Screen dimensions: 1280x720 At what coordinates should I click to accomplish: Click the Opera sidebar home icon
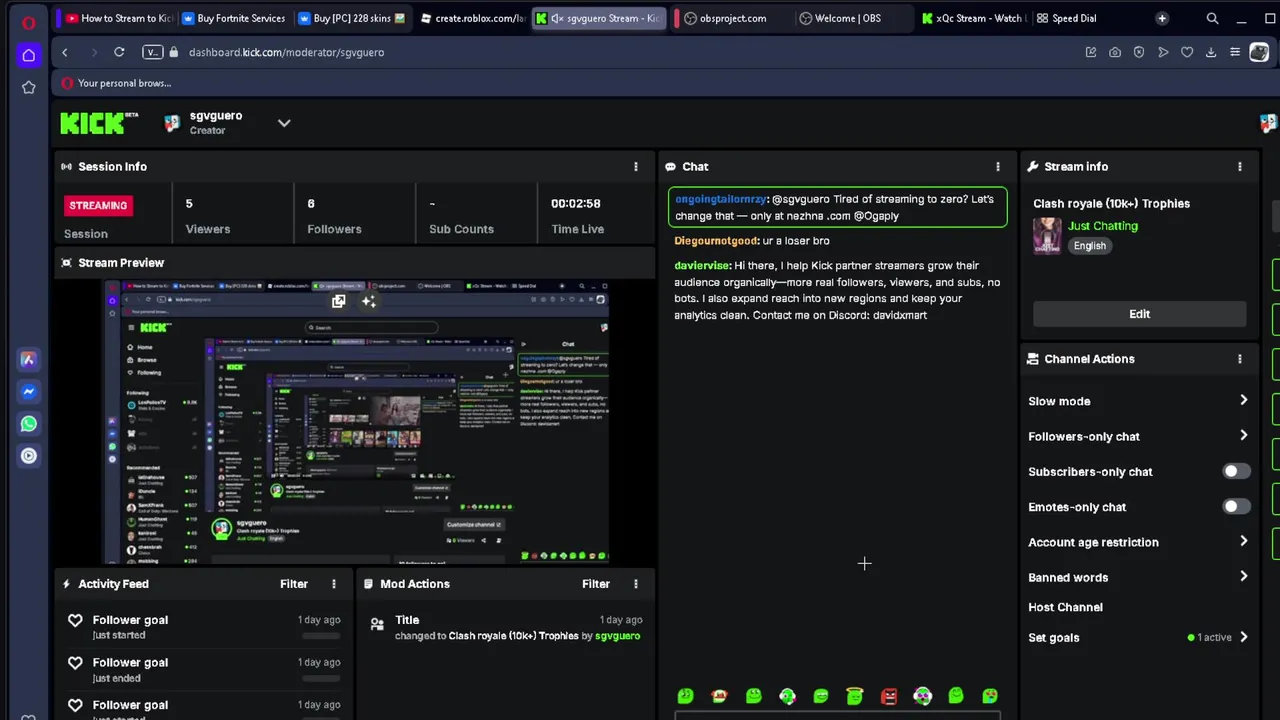click(x=28, y=55)
